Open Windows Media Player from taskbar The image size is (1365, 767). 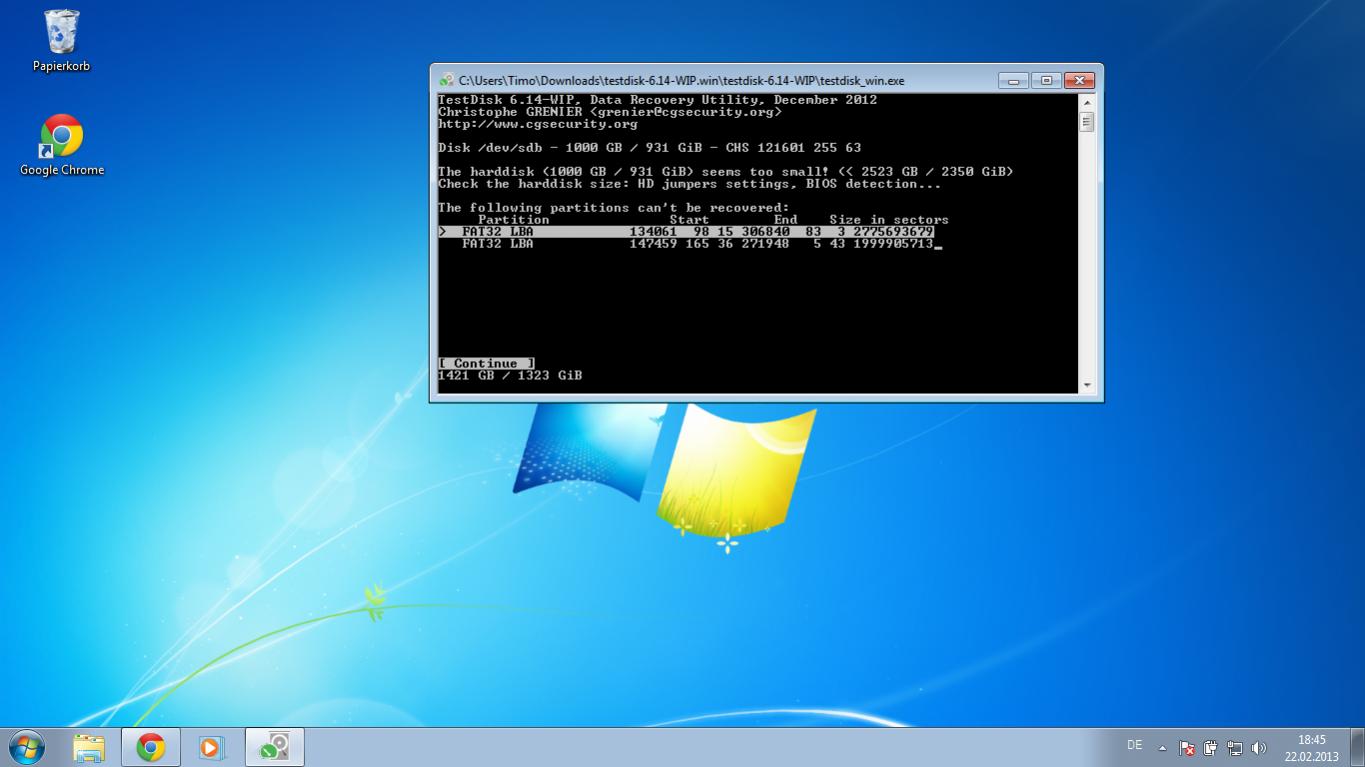click(x=212, y=747)
